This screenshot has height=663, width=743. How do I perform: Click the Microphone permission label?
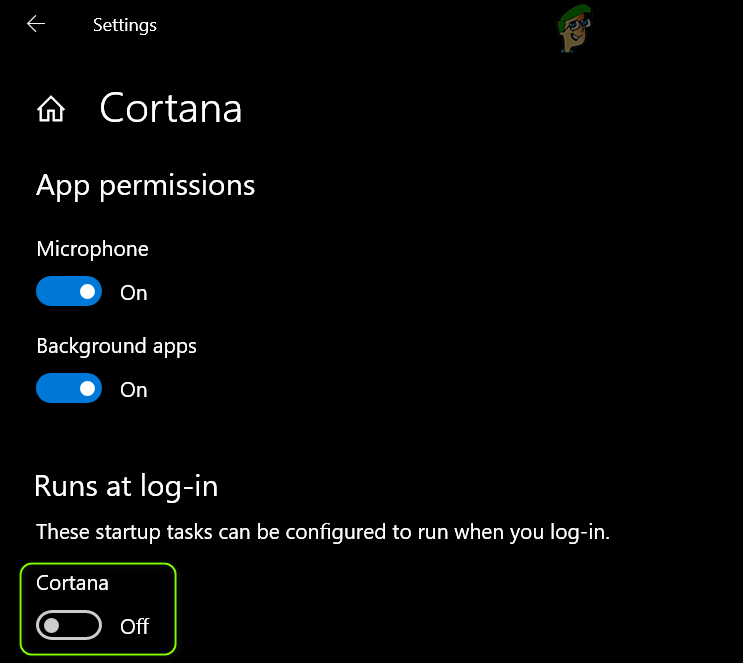92,249
